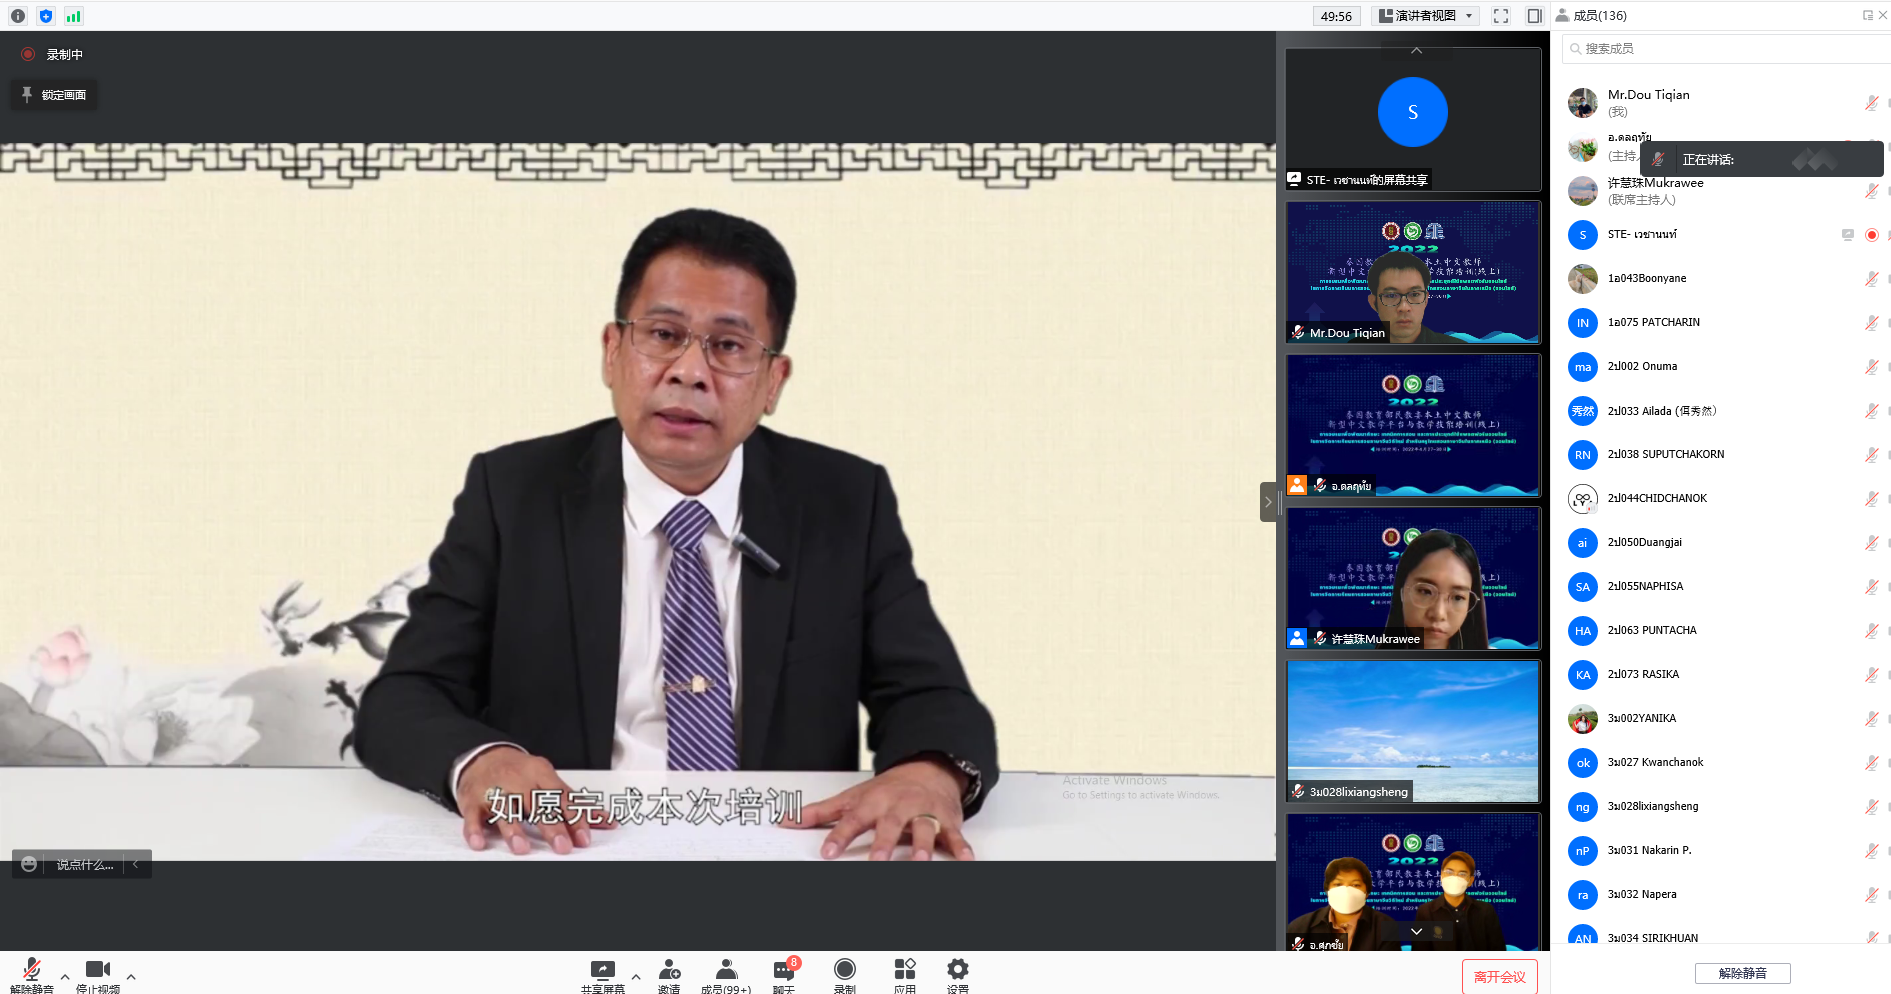
Task: Toggle mute for Mr.Dou Tiqian
Action: tap(1871, 103)
